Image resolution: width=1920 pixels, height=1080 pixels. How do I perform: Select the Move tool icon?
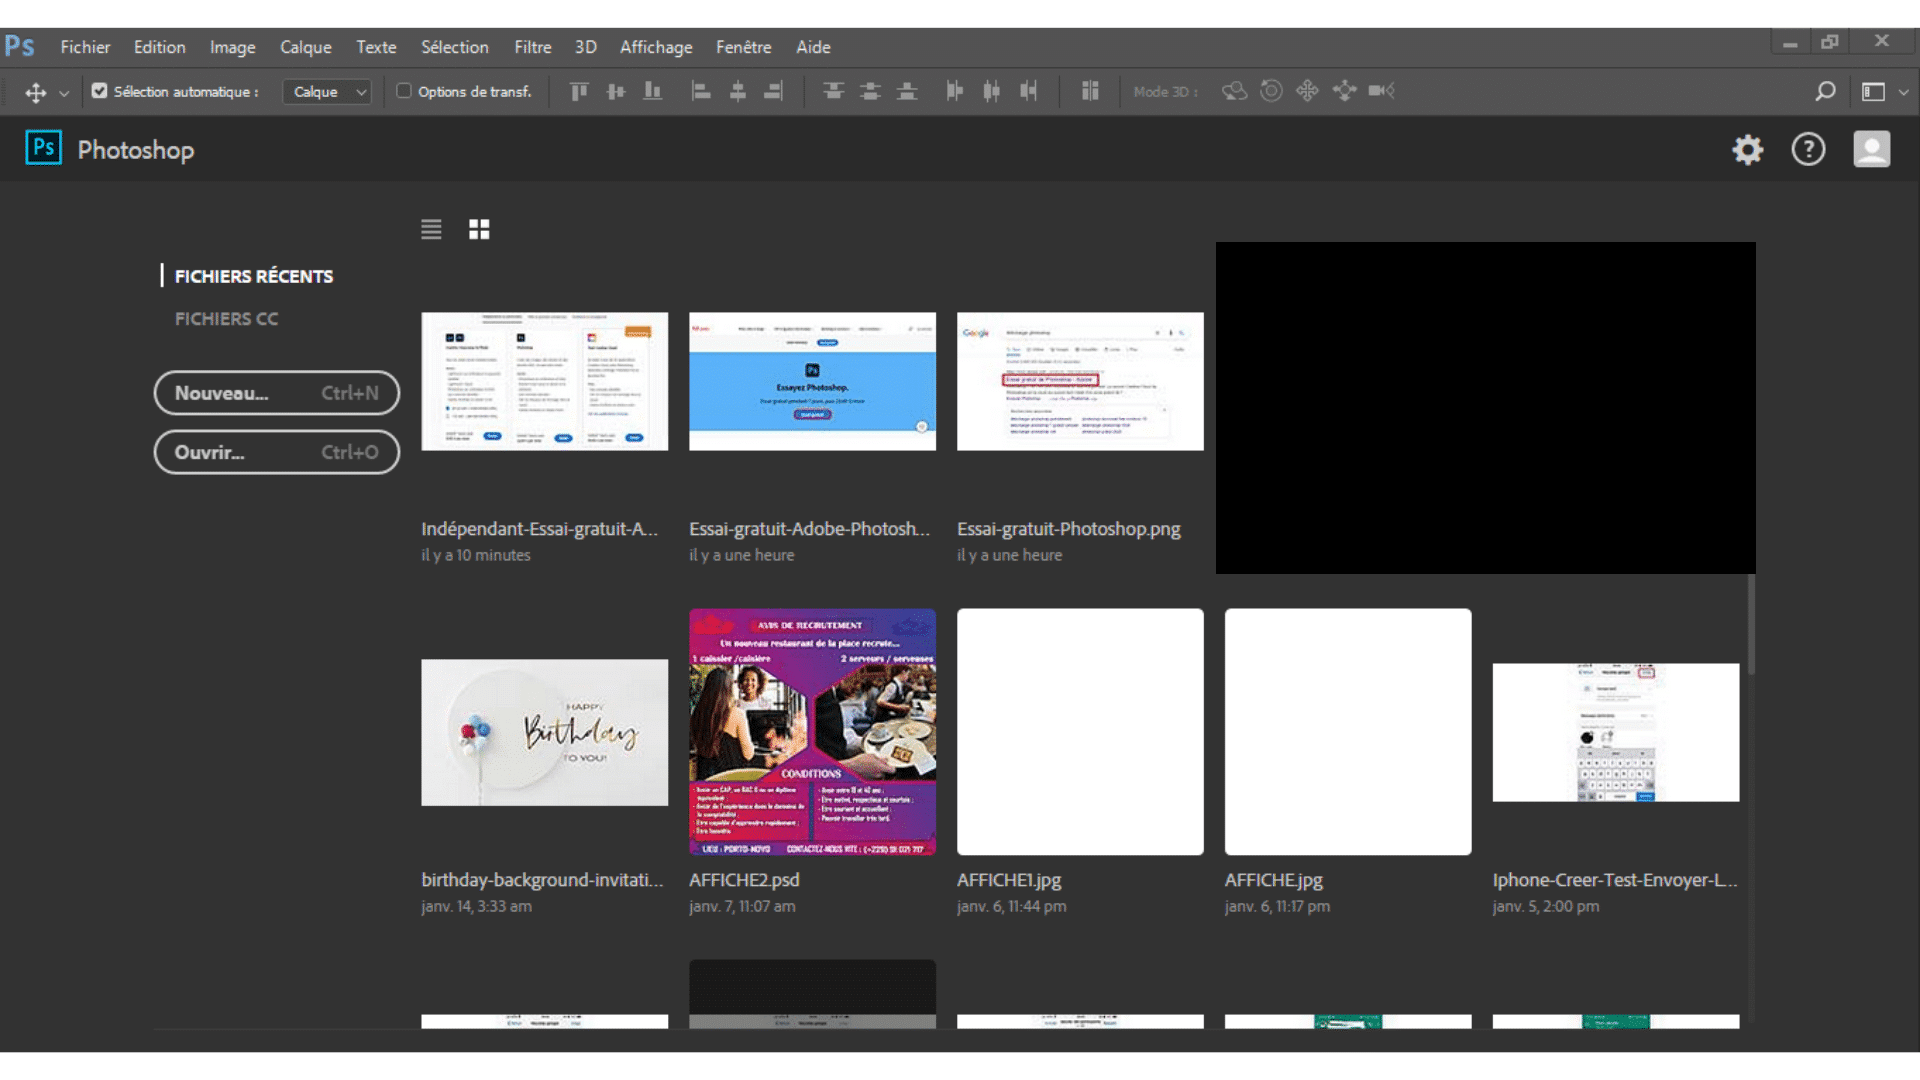[36, 92]
